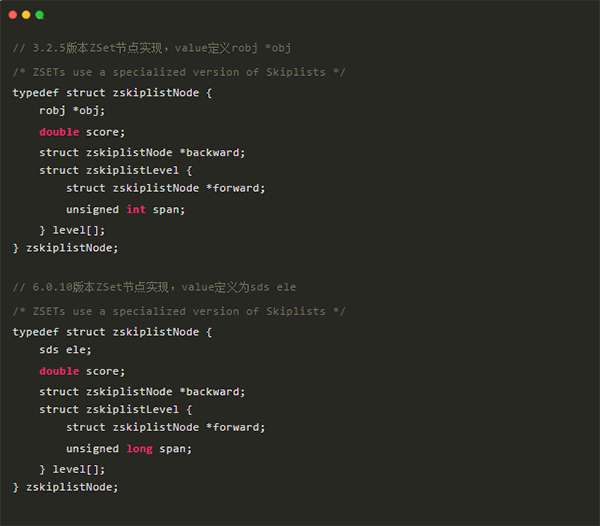600x526 pixels.
Task: Click the pink 'int' keyword
Action: click(136, 209)
